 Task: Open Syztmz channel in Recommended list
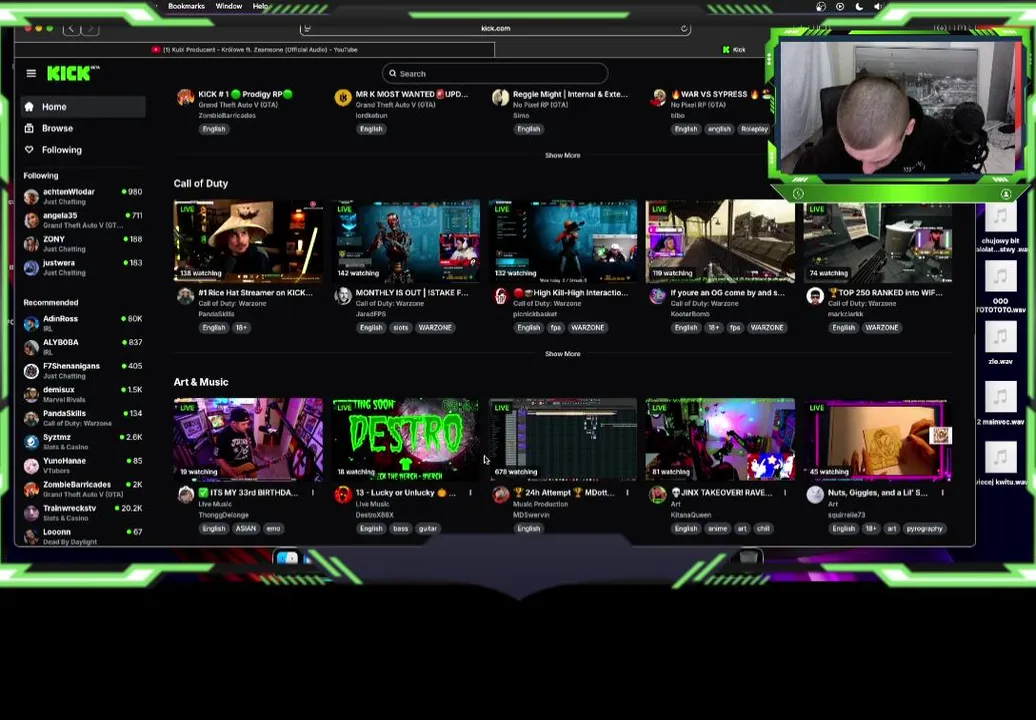point(83,441)
